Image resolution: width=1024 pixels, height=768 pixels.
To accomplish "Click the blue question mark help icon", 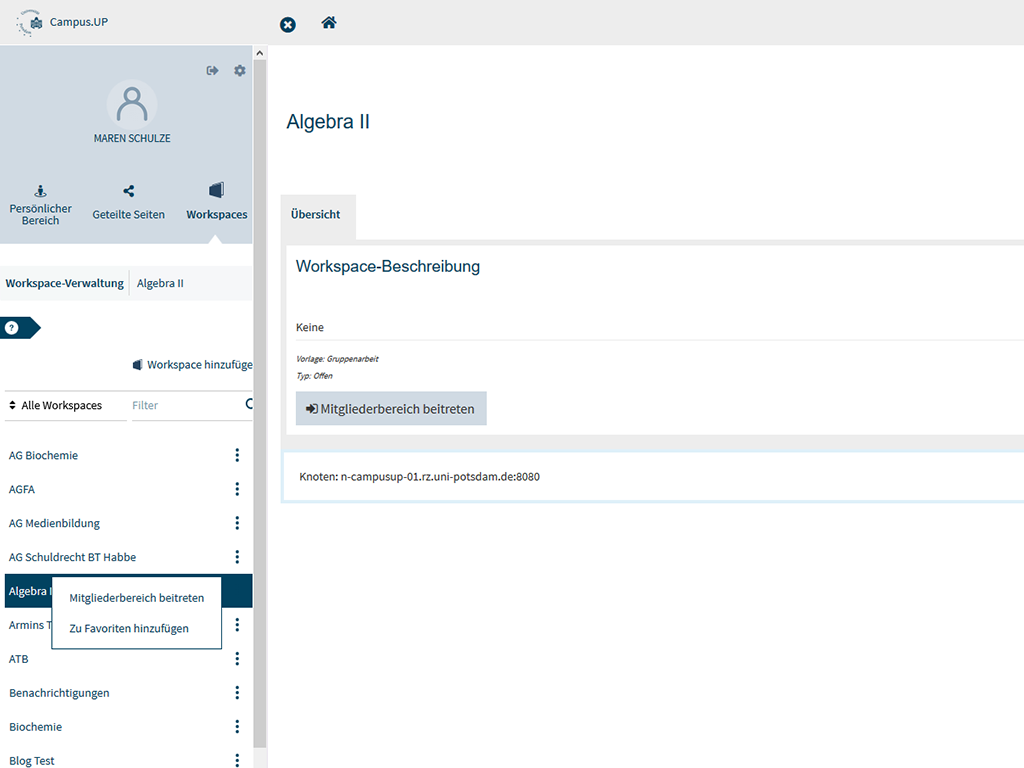I will pyautogui.click(x=12, y=328).
